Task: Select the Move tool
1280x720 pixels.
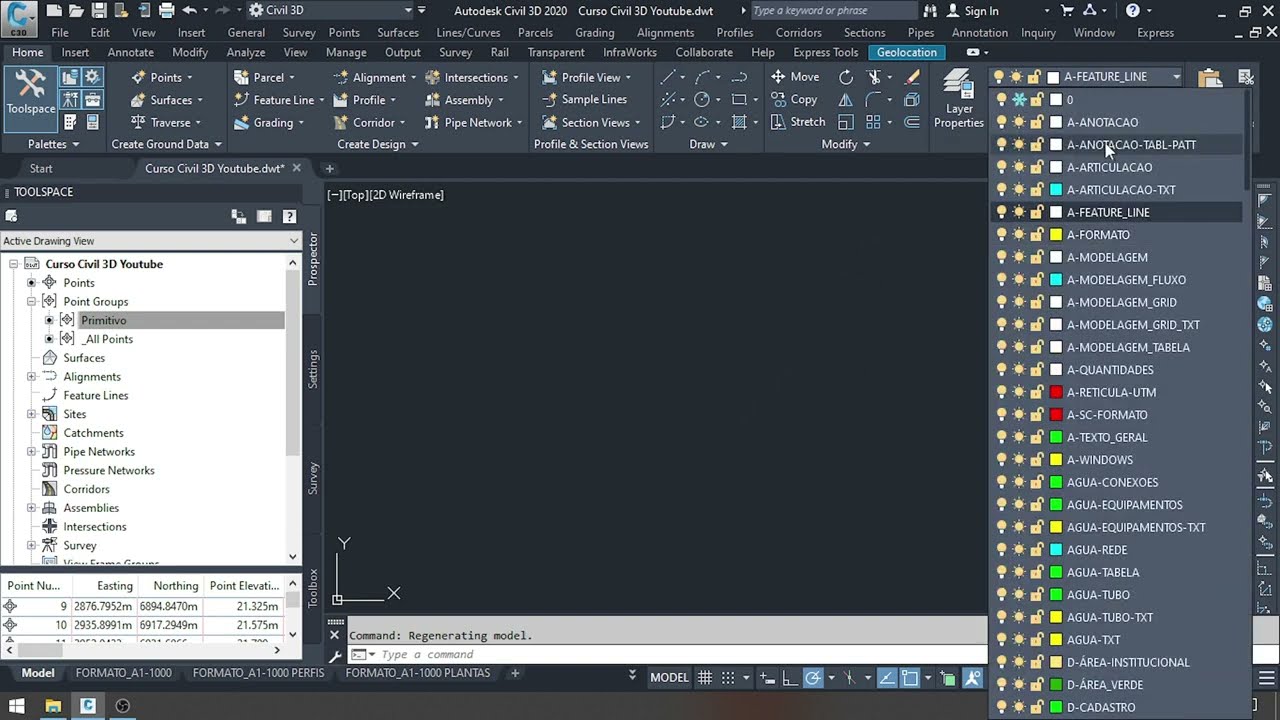Action: tap(795, 77)
